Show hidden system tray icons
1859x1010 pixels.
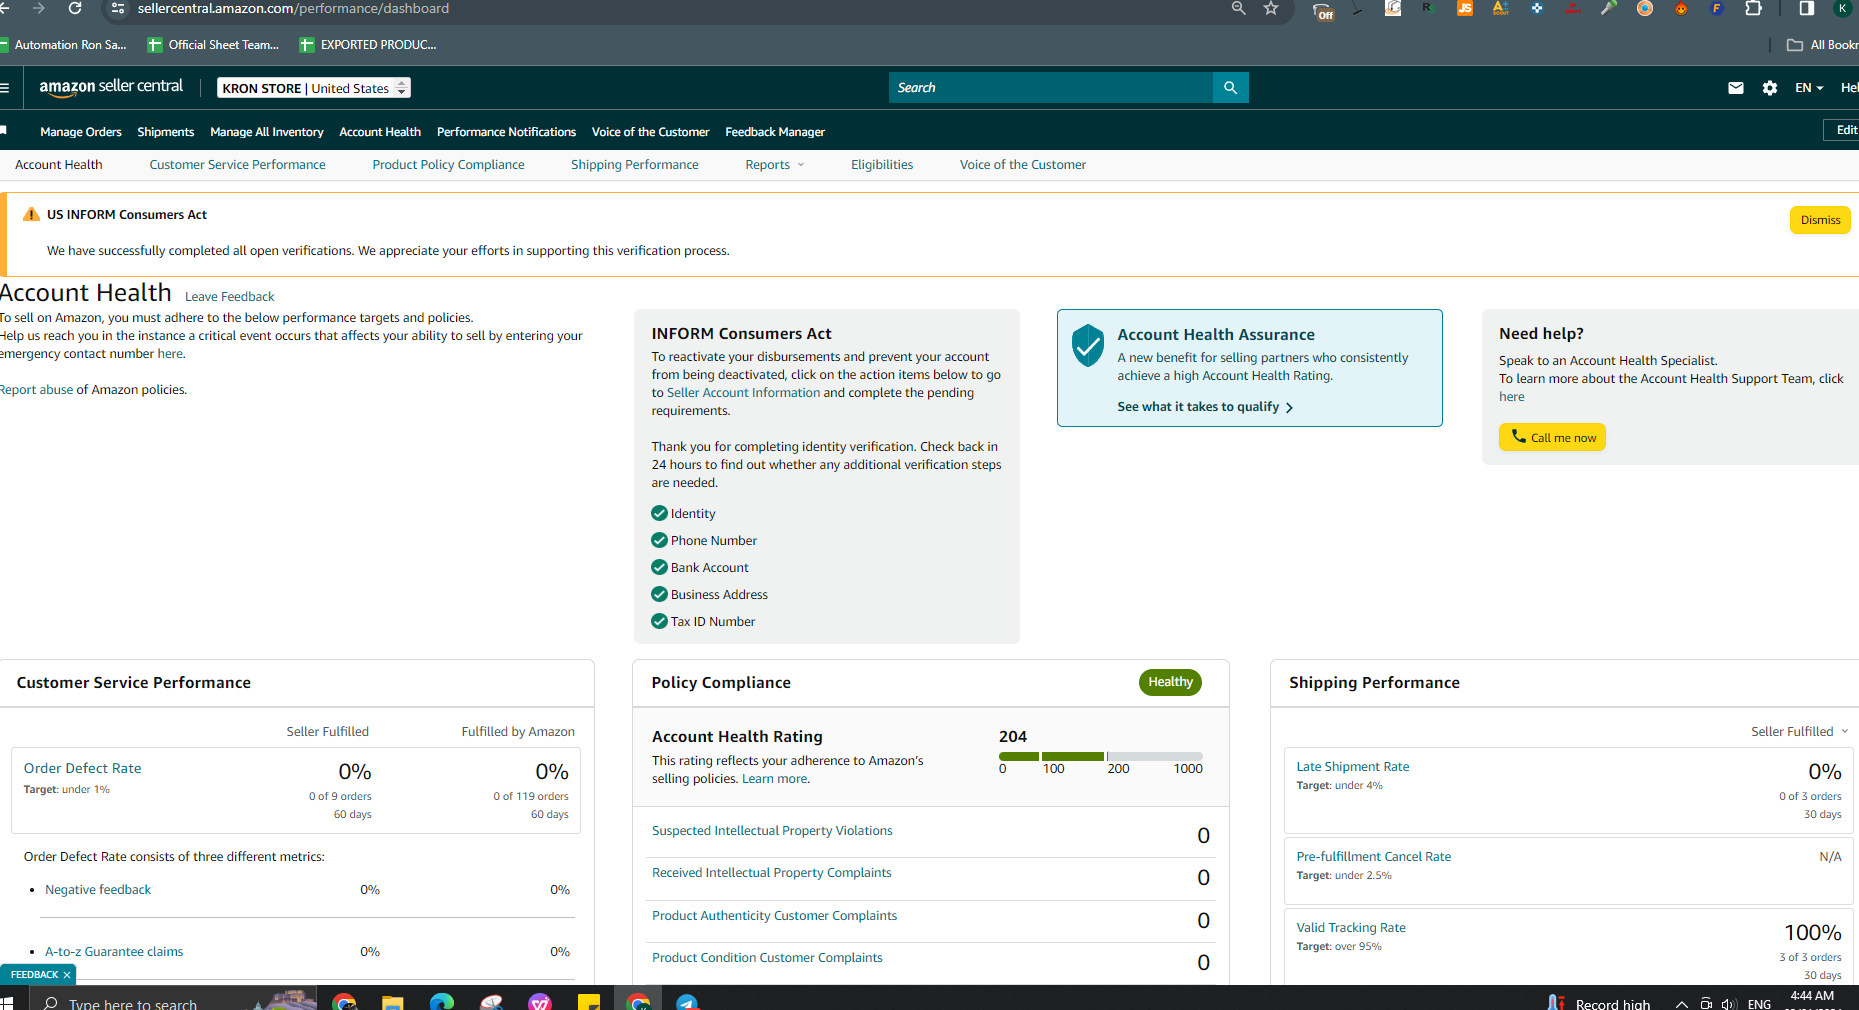1682,1004
